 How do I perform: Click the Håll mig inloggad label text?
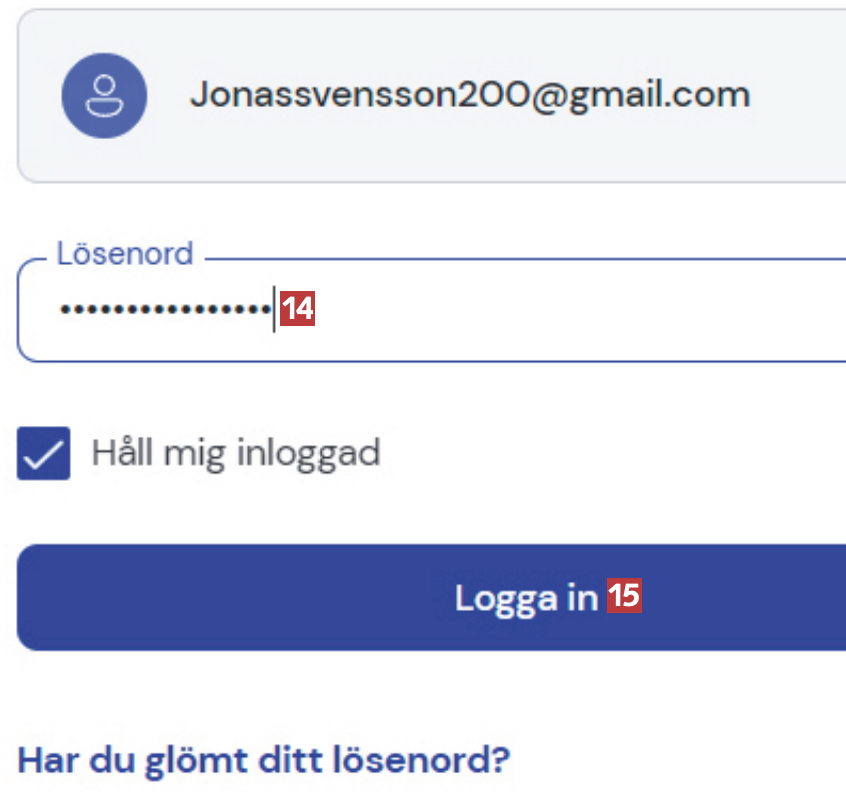[236, 453]
